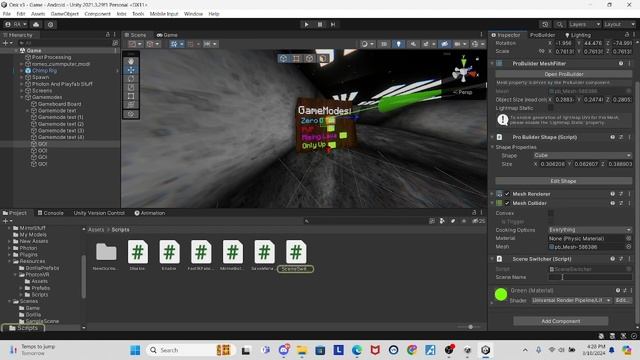
Task: Enable the Mesh Renderer checkbox
Action: click(x=507, y=194)
